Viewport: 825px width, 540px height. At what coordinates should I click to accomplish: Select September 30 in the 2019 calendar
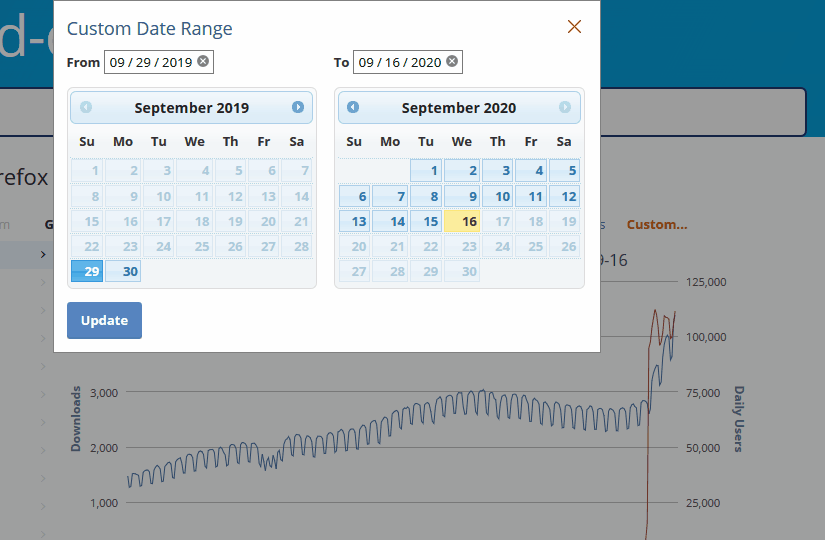point(123,271)
